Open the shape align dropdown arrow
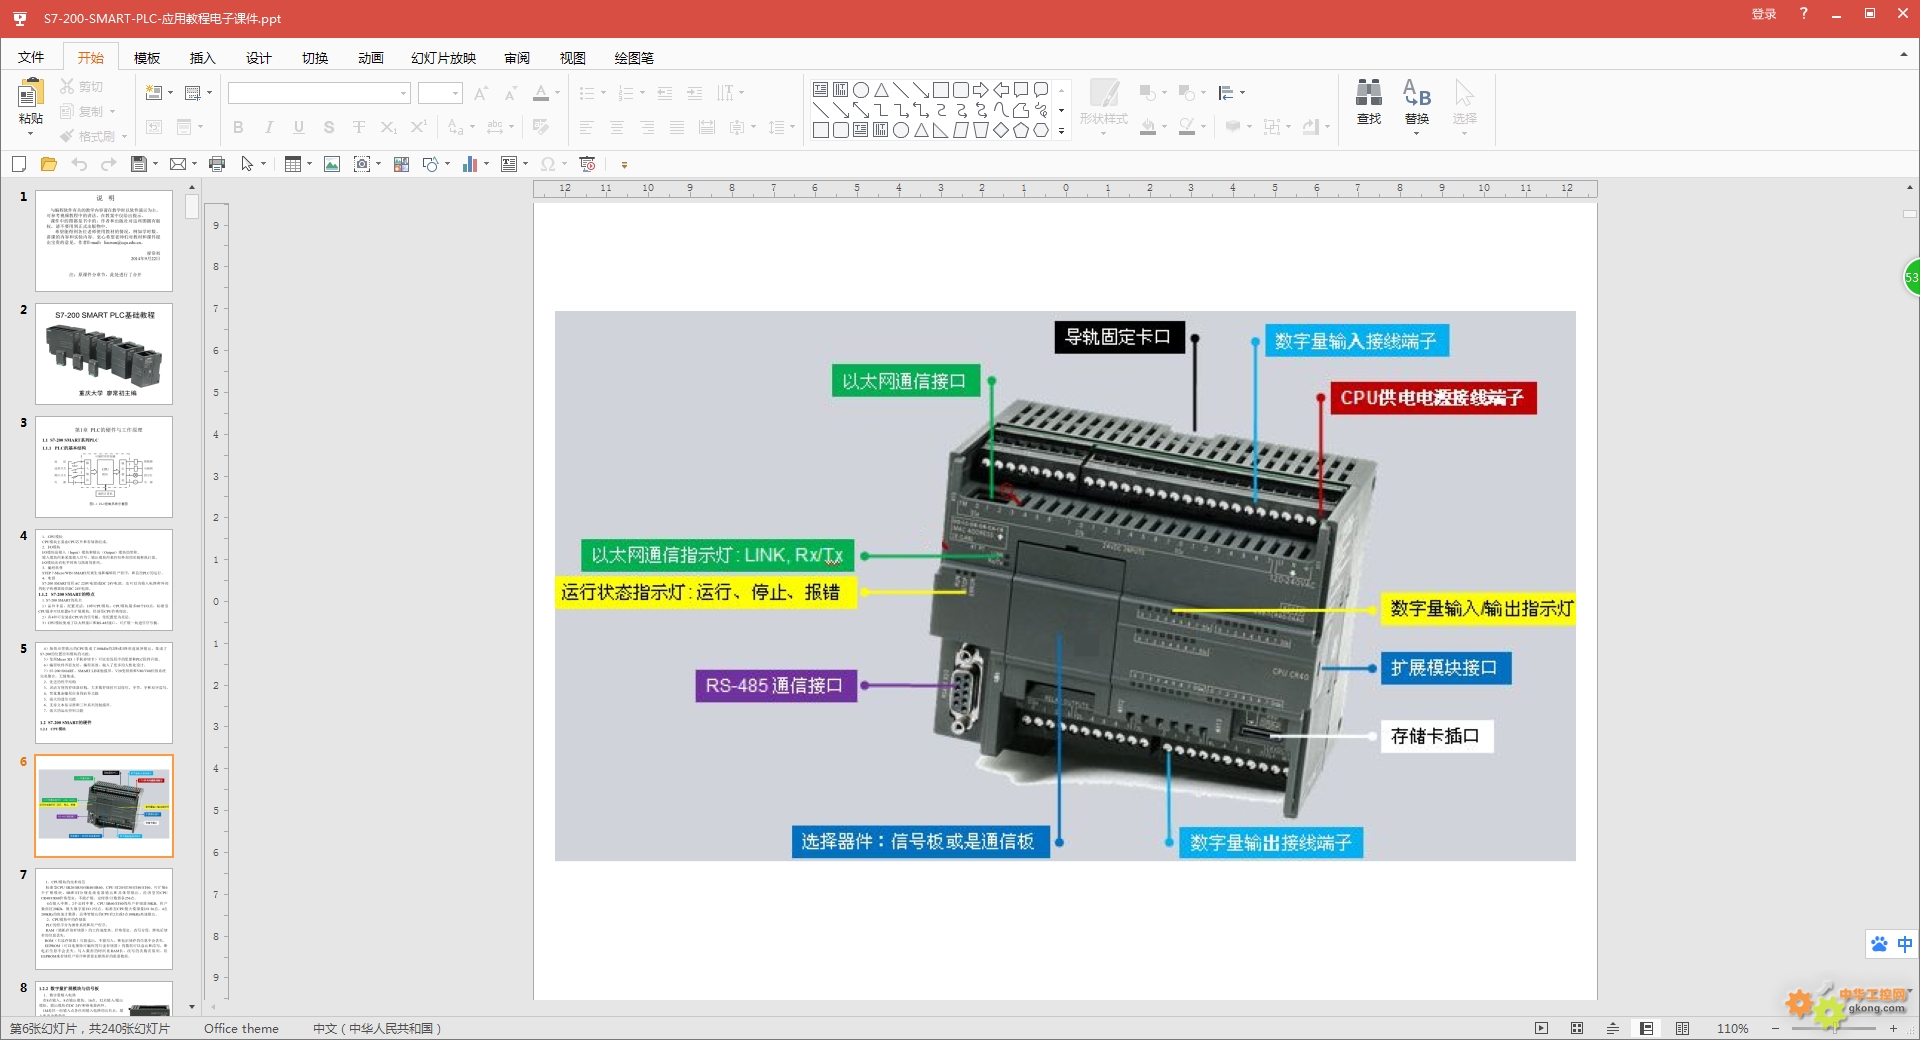 [x=1242, y=93]
